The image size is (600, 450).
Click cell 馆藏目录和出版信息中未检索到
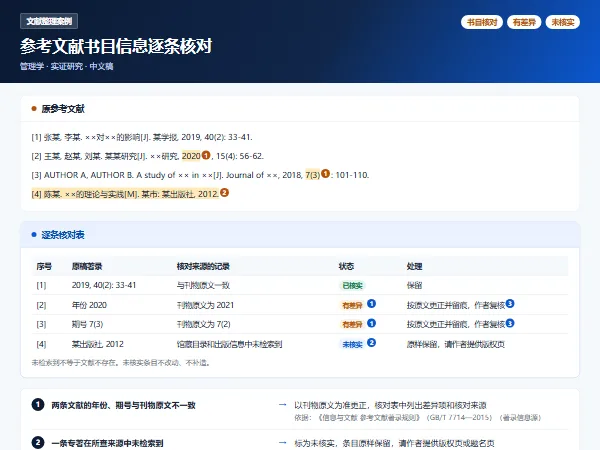click(229, 344)
